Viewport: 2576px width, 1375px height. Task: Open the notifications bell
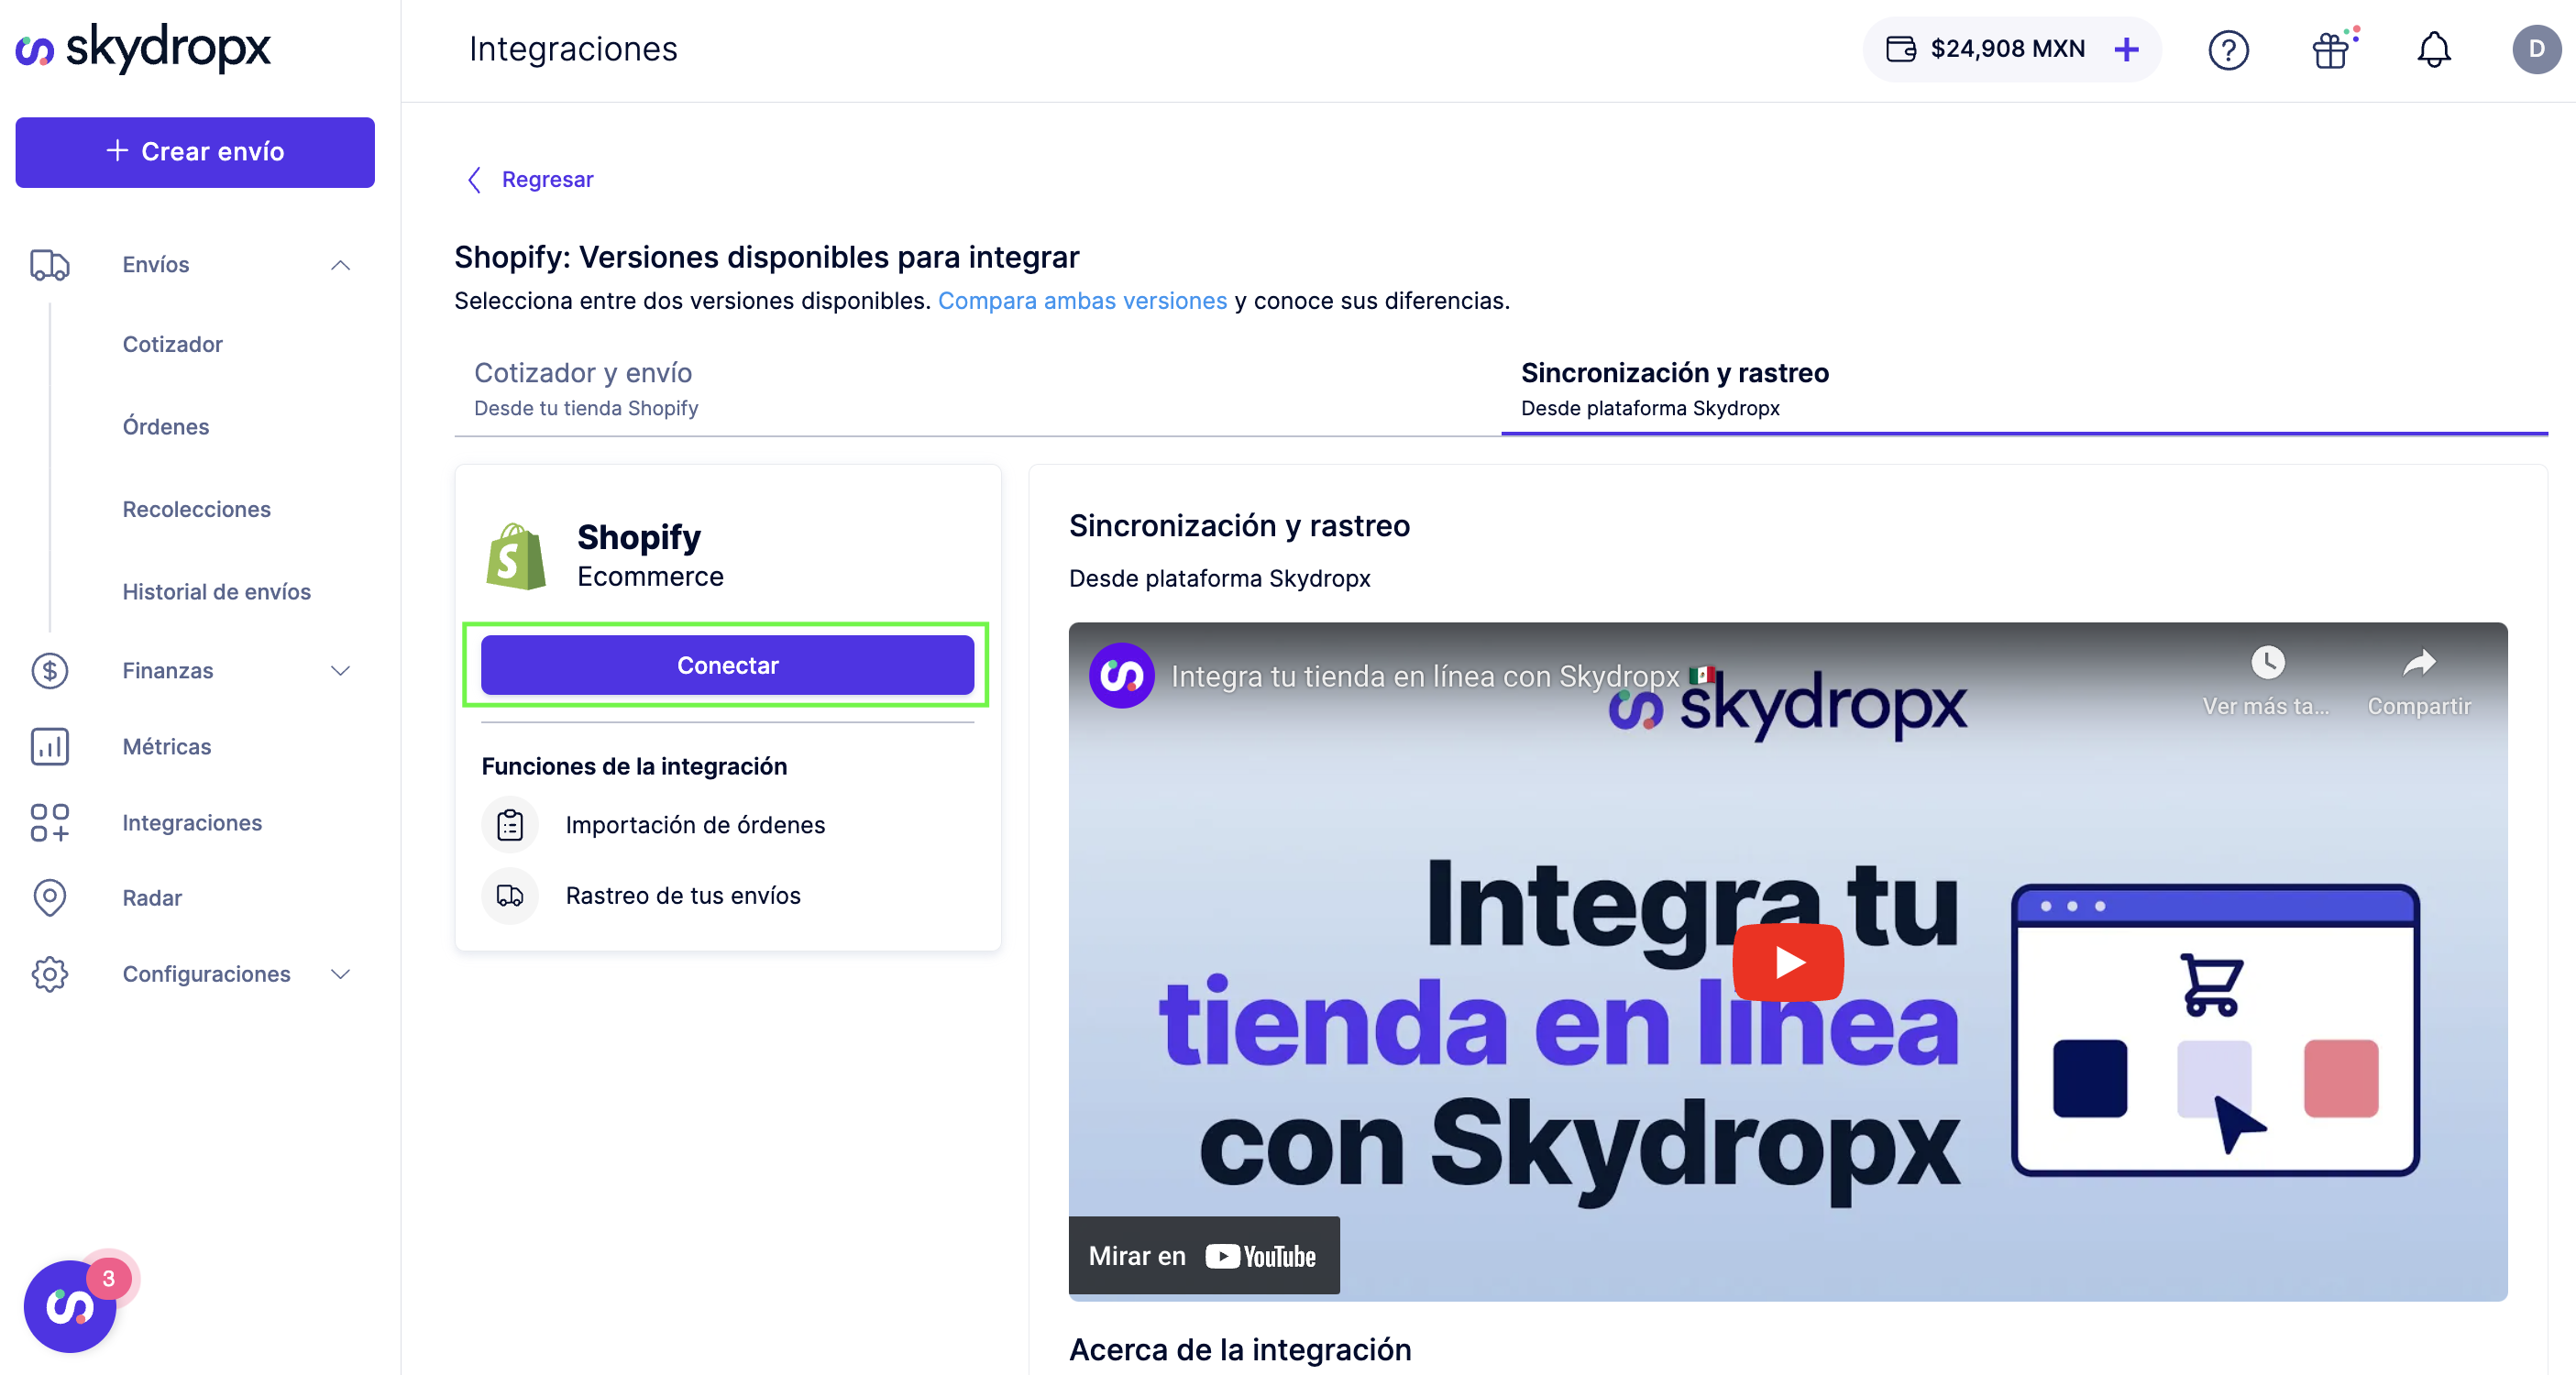click(2433, 49)
